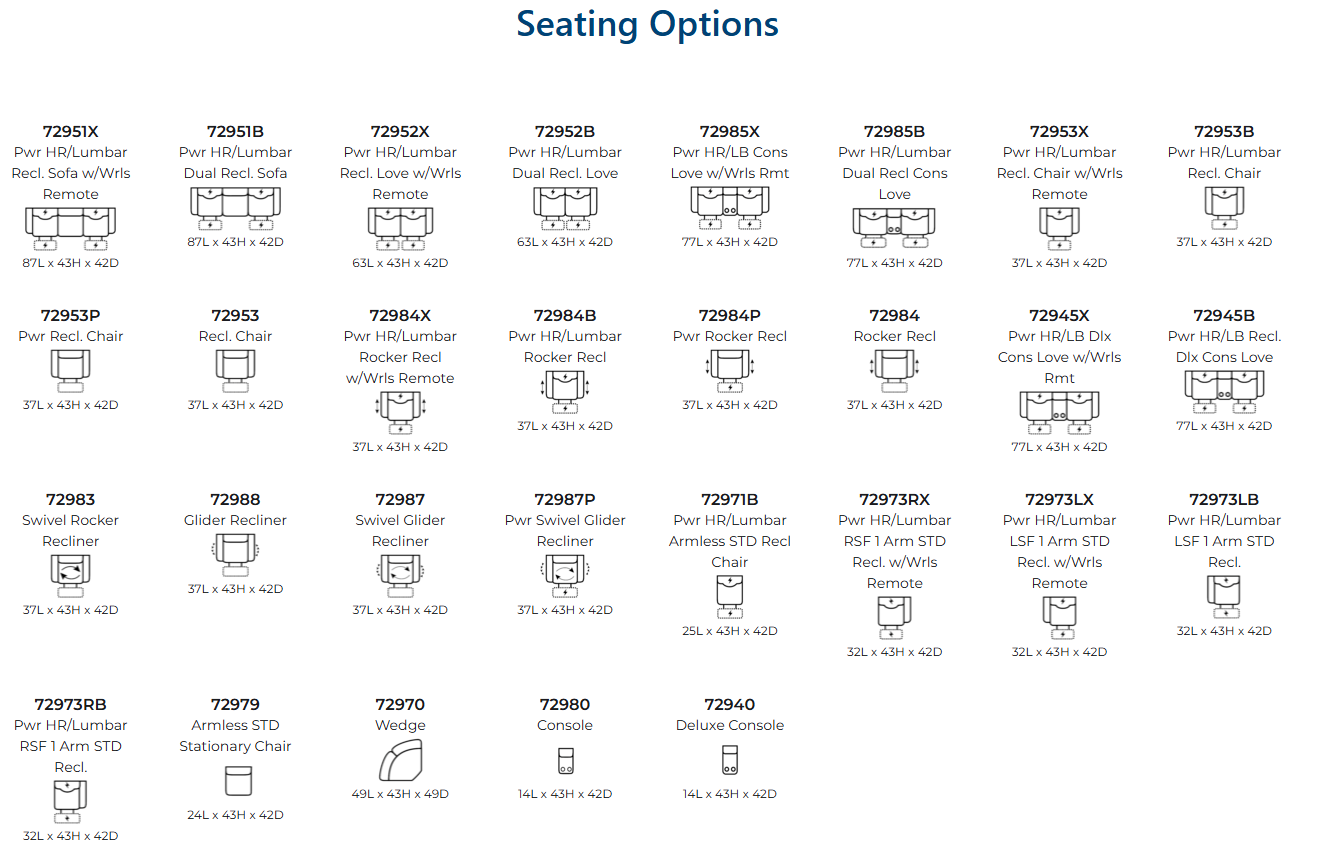This screenshot has height=860, width=1336.
Task: Click the 72953B Recl. Chair description text
Action: pos(1224,163)
